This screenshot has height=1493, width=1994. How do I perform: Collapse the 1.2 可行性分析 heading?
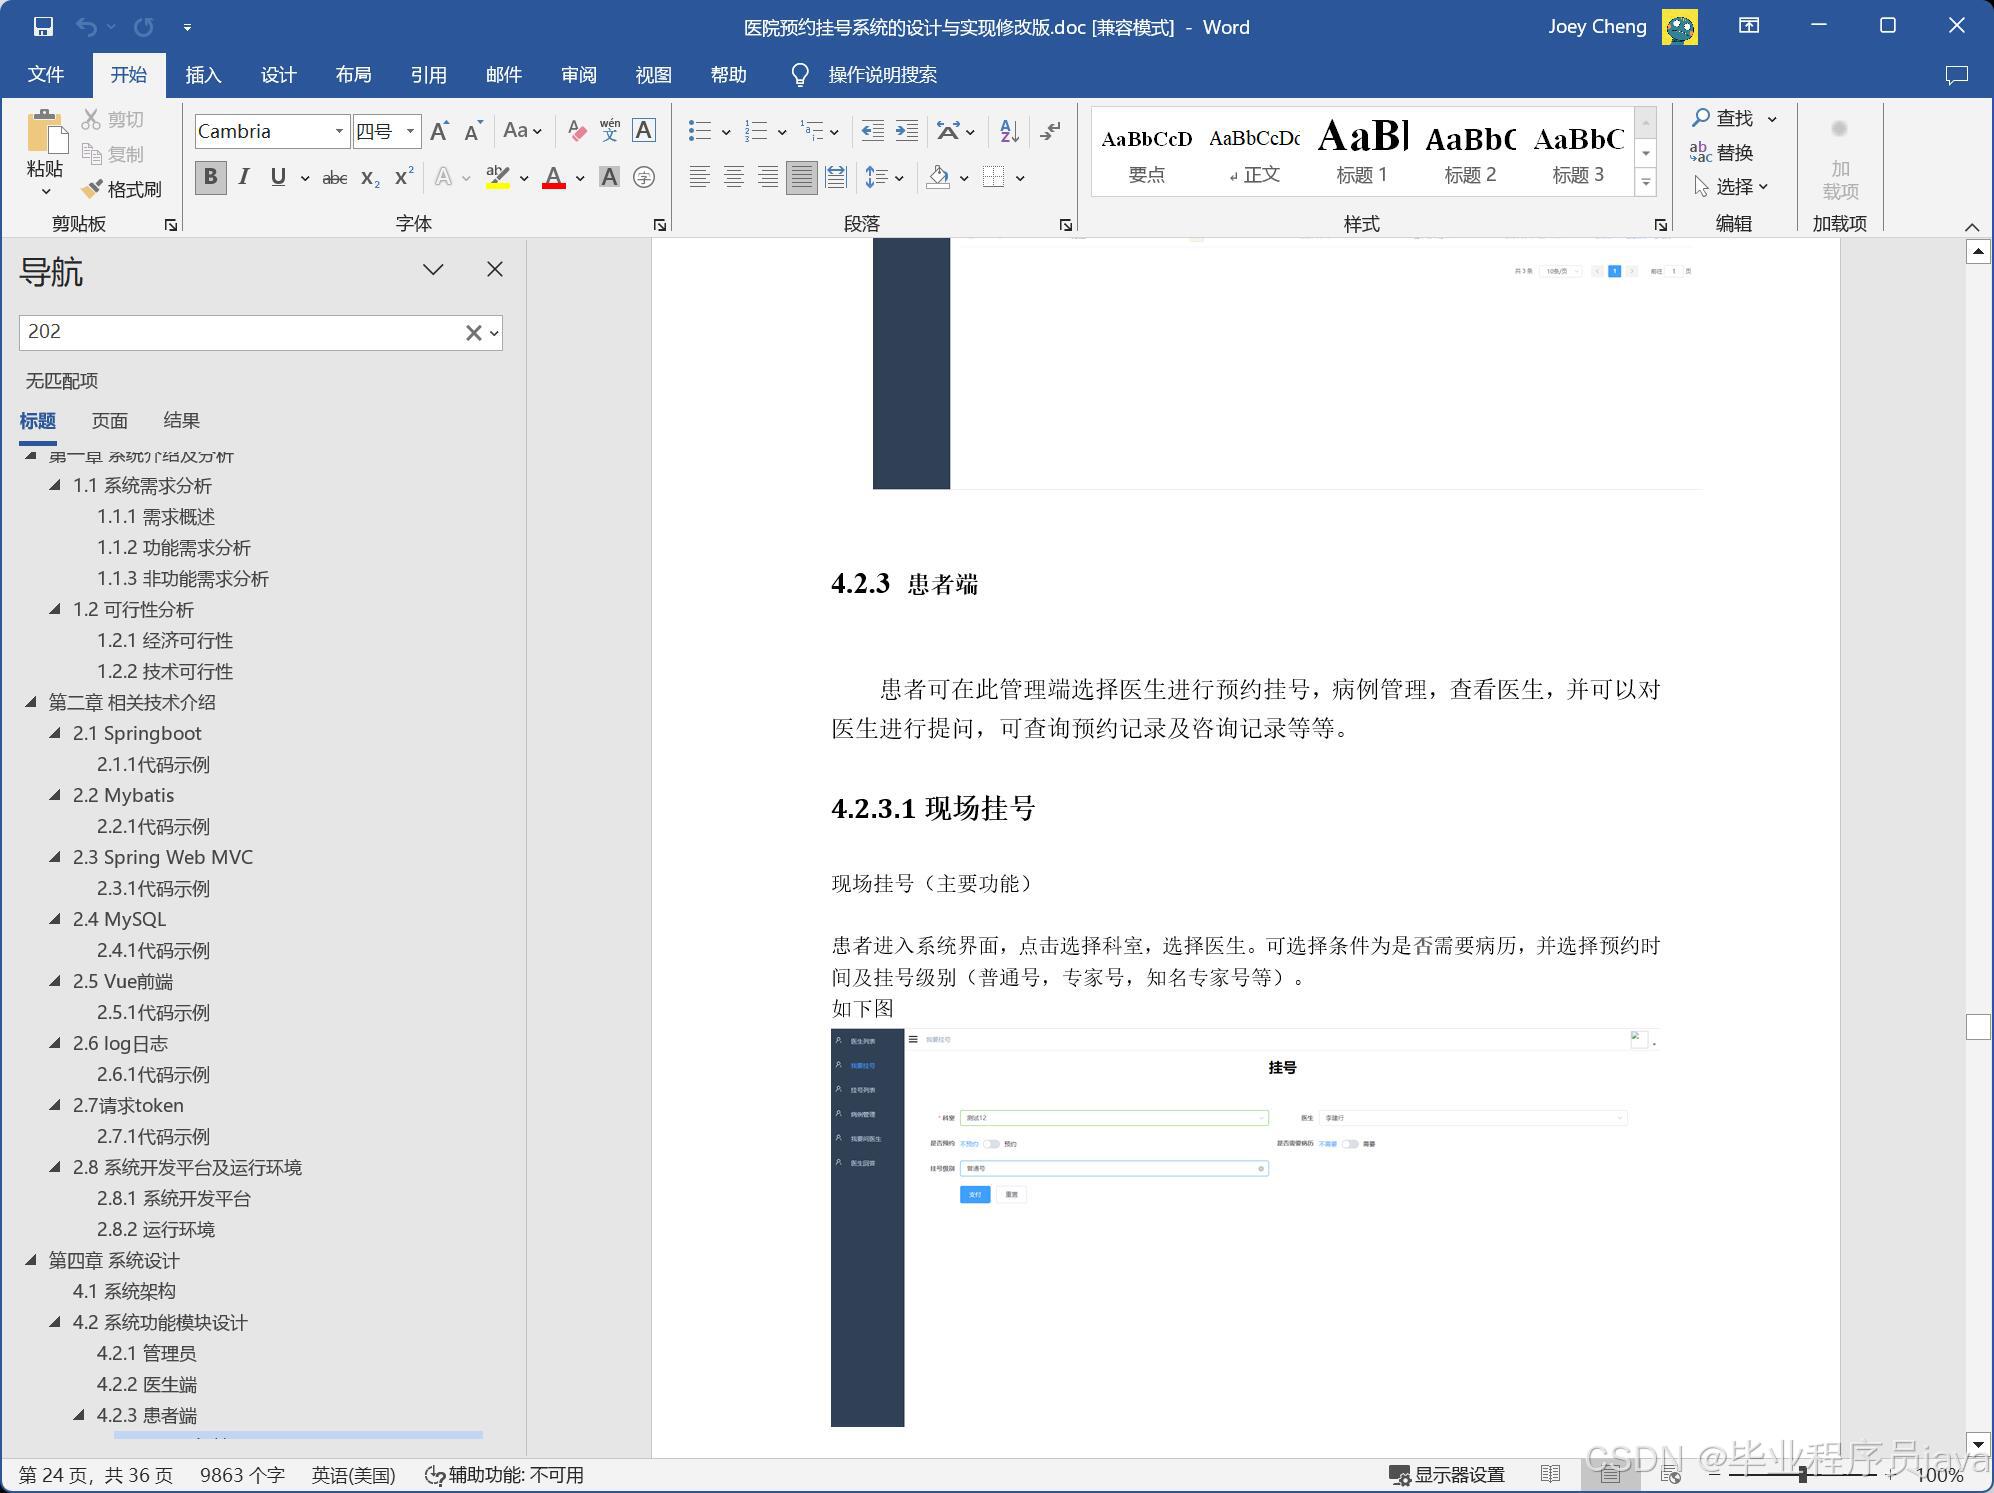pyautogui.click(x=55, y=609)
